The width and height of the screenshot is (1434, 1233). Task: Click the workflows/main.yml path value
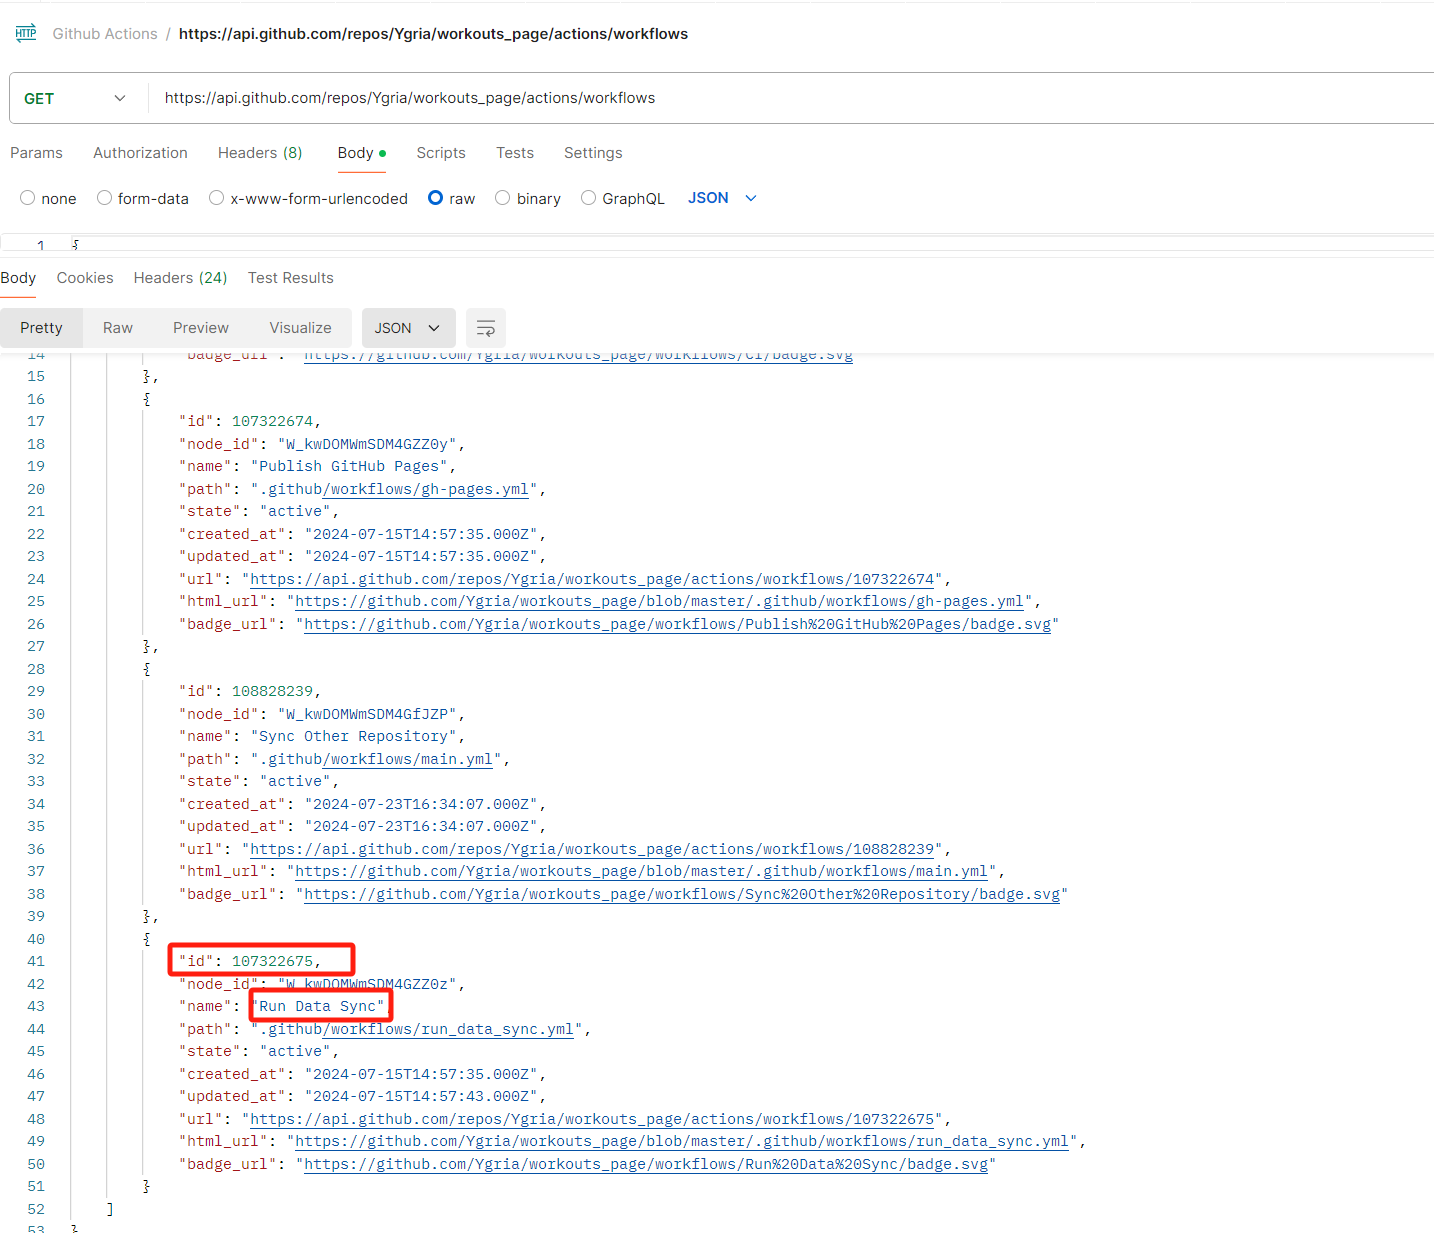click(376, 759)
